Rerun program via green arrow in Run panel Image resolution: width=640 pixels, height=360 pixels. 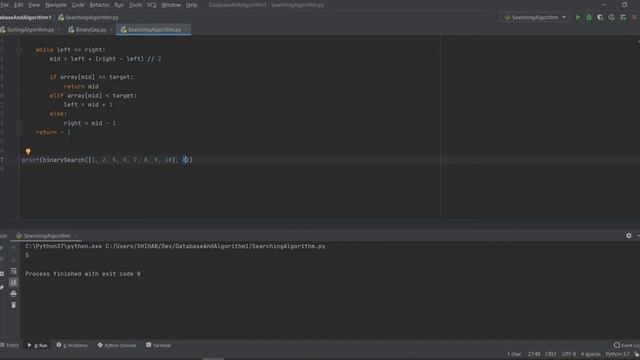tap(2, 248)
